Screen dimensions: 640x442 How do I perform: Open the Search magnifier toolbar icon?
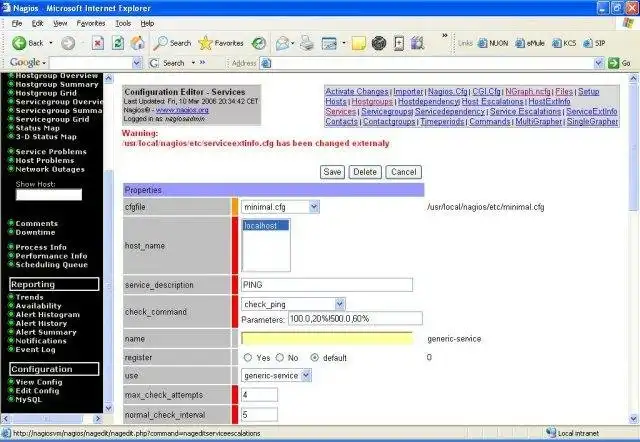(x=160, y=43)
